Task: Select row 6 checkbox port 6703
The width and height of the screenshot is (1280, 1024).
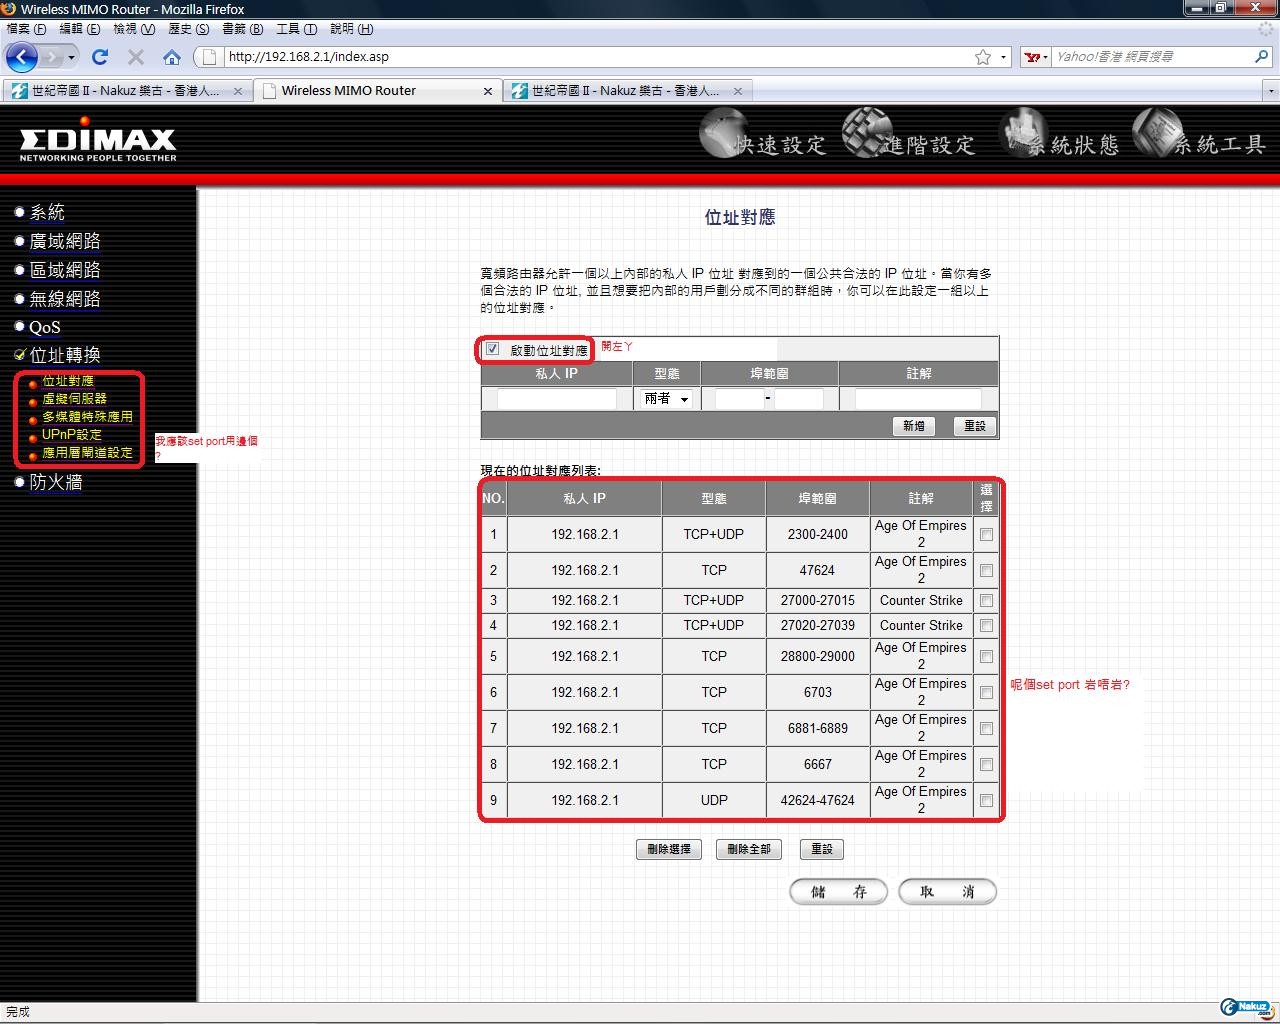Action: (986, 693)
